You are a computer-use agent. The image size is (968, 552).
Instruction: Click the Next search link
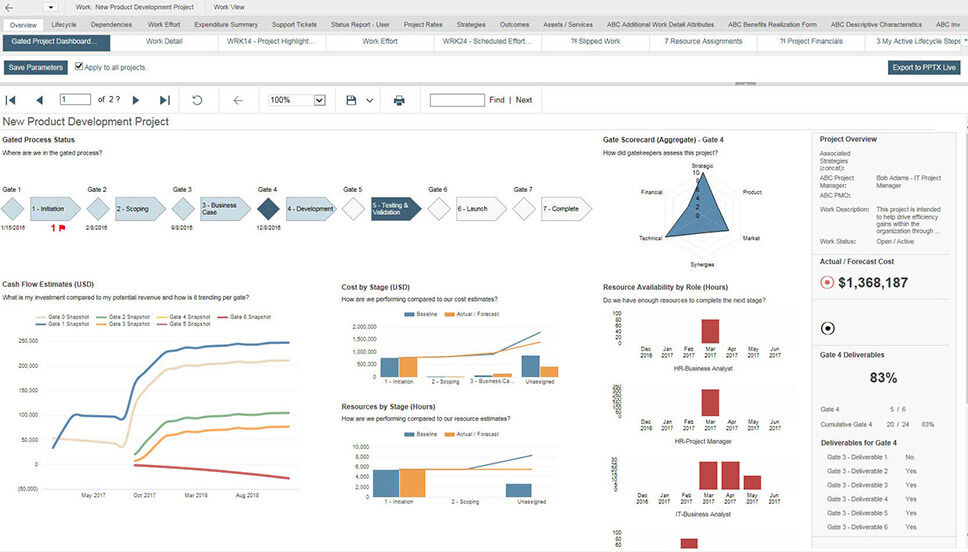point(524,100)
